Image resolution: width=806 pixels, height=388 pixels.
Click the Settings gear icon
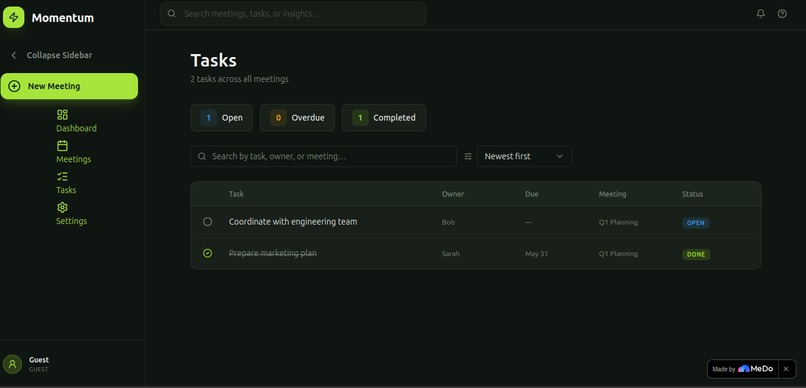62,208
